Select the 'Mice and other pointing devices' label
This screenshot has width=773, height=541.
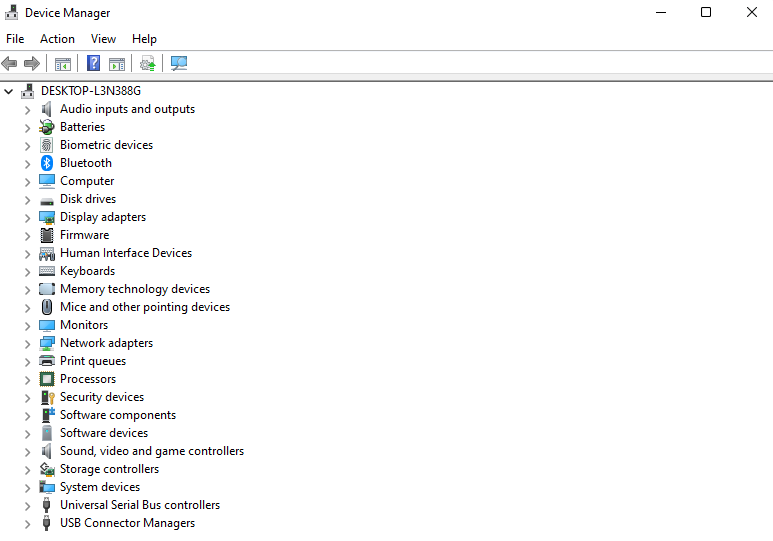tap(145, 307)
